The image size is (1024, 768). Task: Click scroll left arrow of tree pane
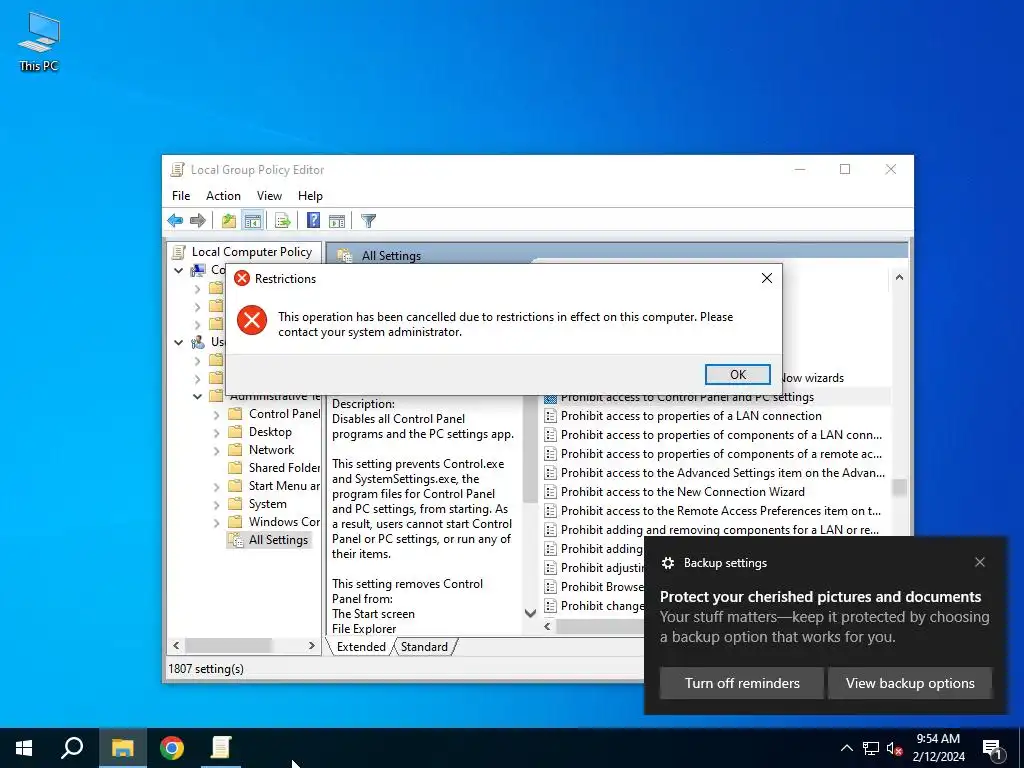176,645
